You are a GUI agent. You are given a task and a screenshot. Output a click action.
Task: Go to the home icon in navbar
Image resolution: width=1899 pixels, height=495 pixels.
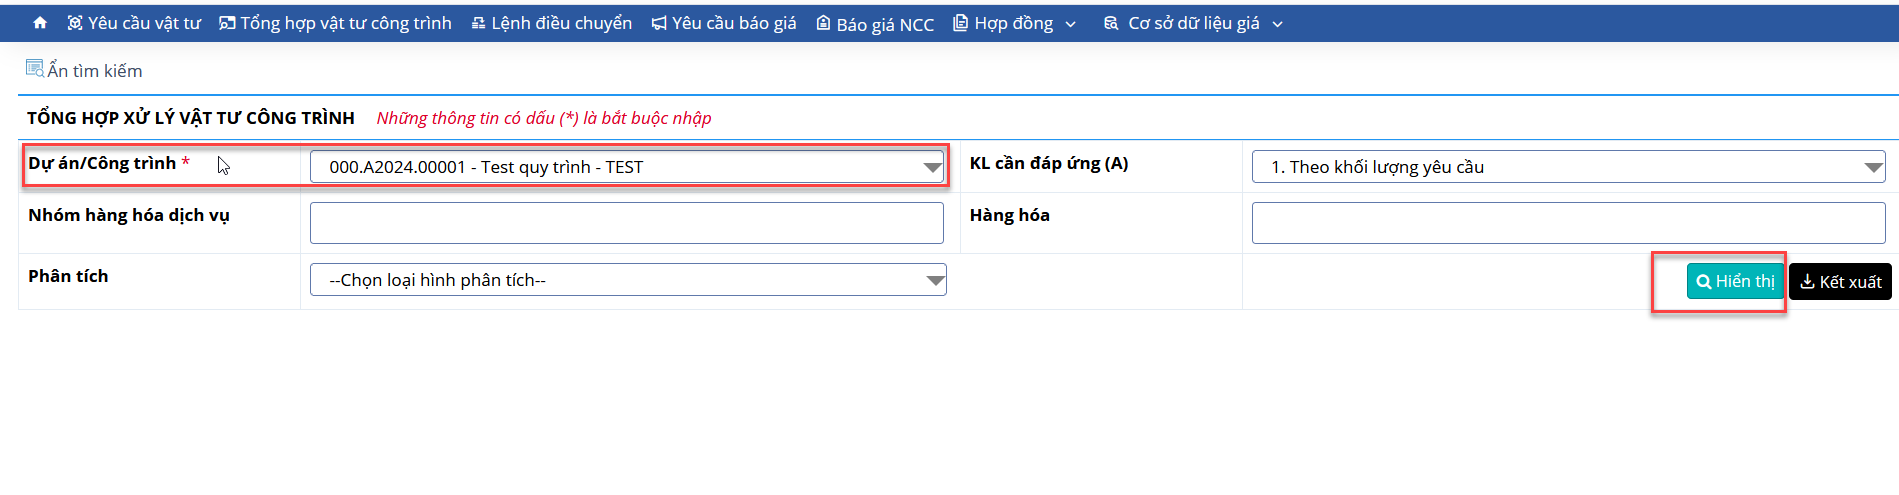tap(40, 23)
